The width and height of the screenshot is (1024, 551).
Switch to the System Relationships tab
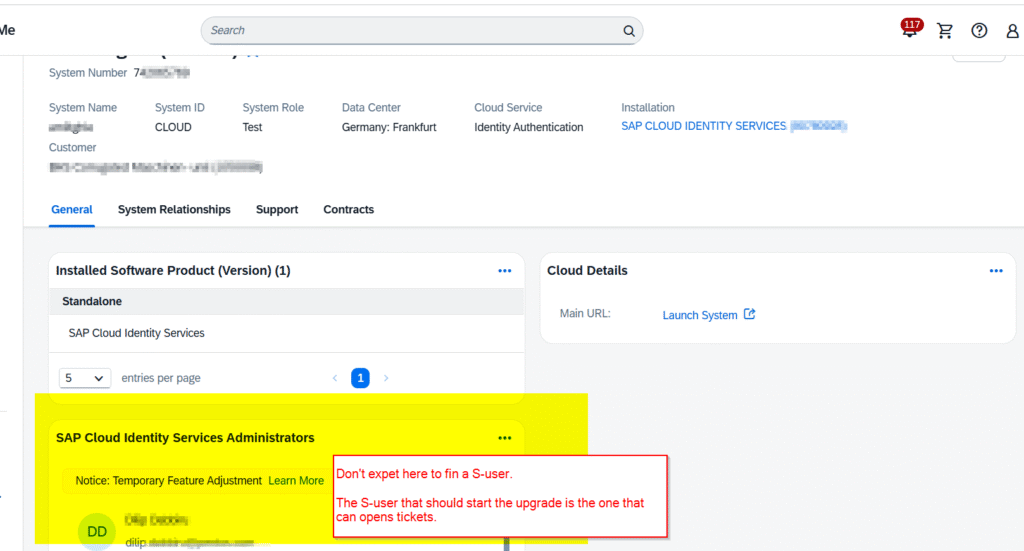pos(174,210)
